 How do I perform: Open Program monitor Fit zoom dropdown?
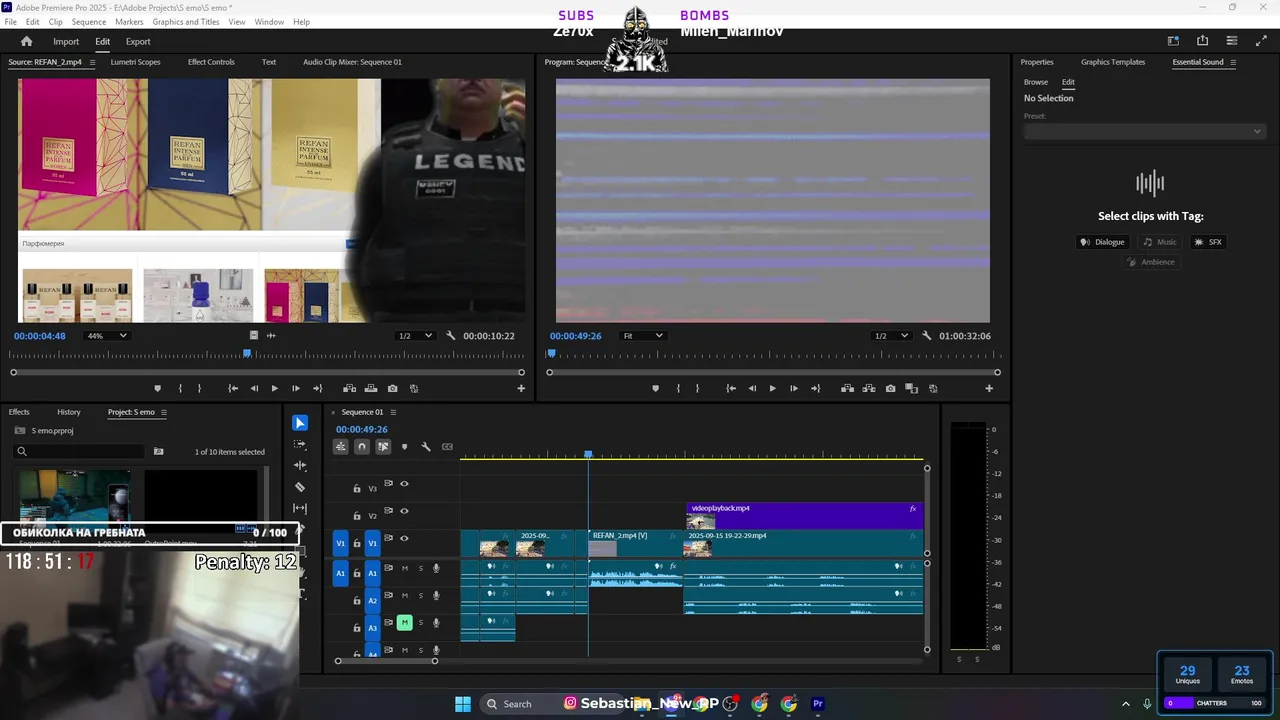[642, 336]
